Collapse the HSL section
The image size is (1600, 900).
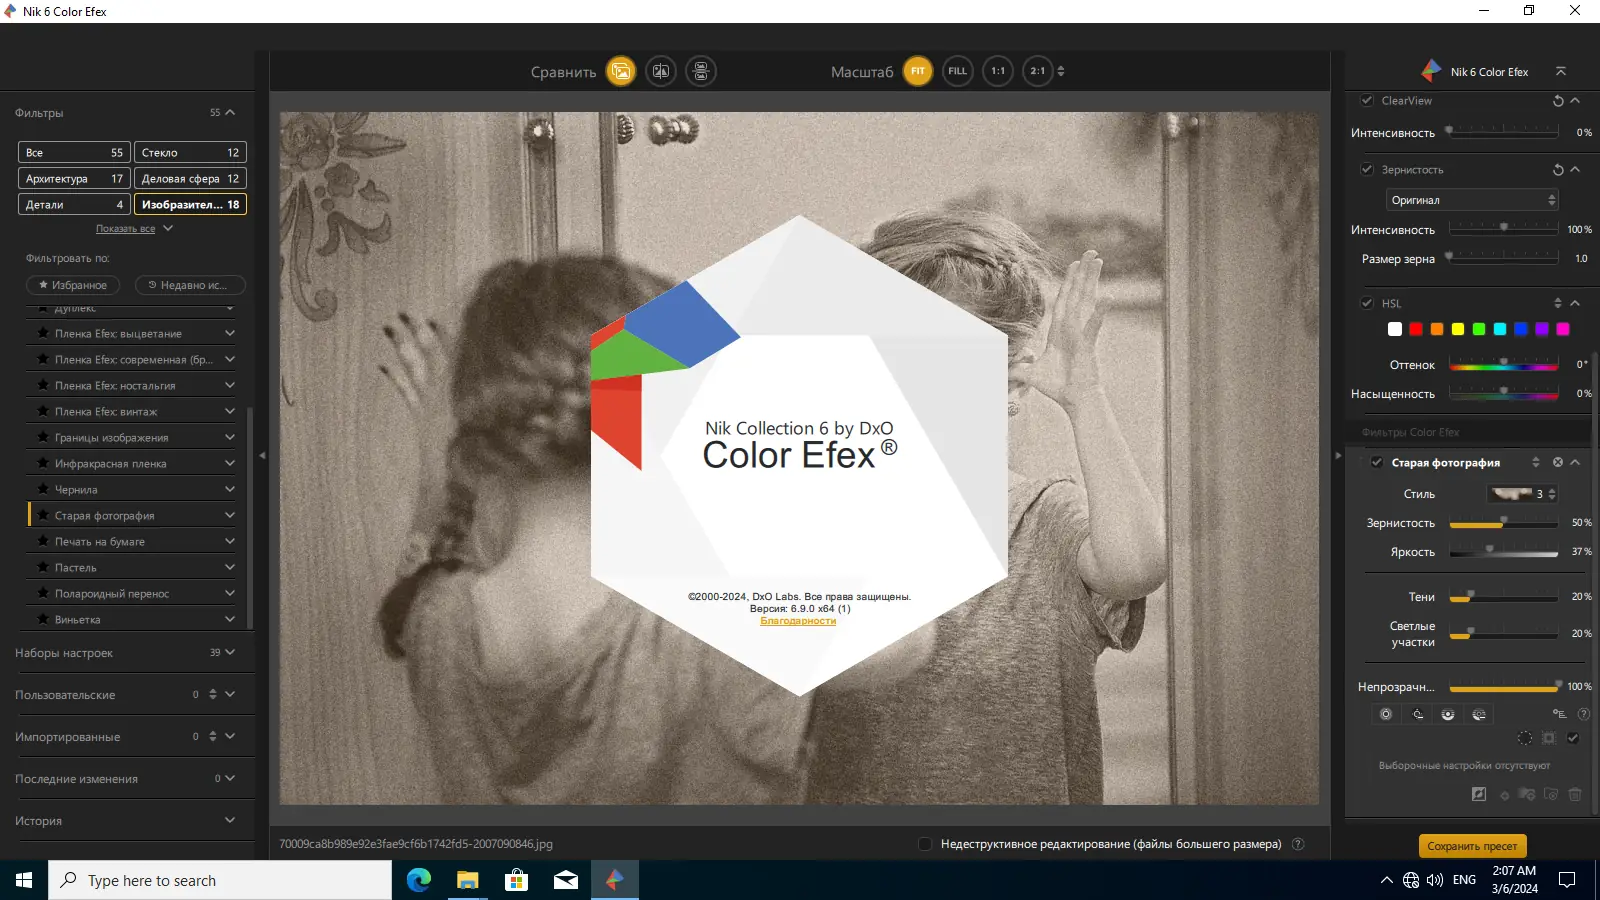pyautogui.click(x=1575, y=303)
